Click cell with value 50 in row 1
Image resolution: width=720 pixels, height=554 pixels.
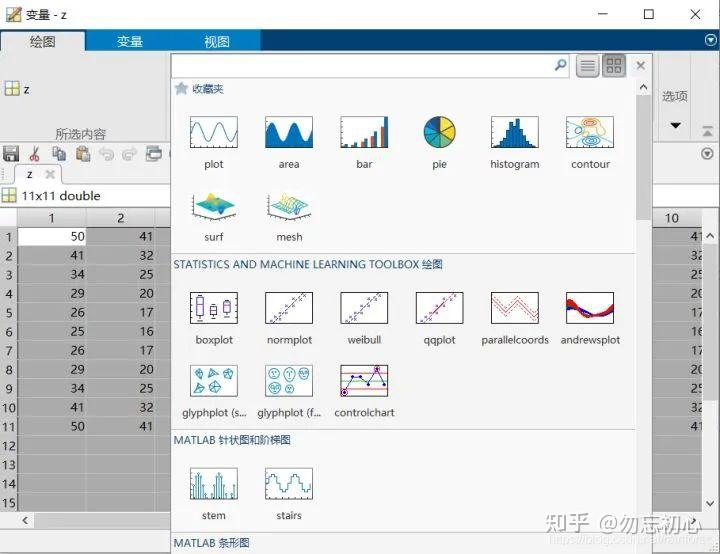click(52, 237)
